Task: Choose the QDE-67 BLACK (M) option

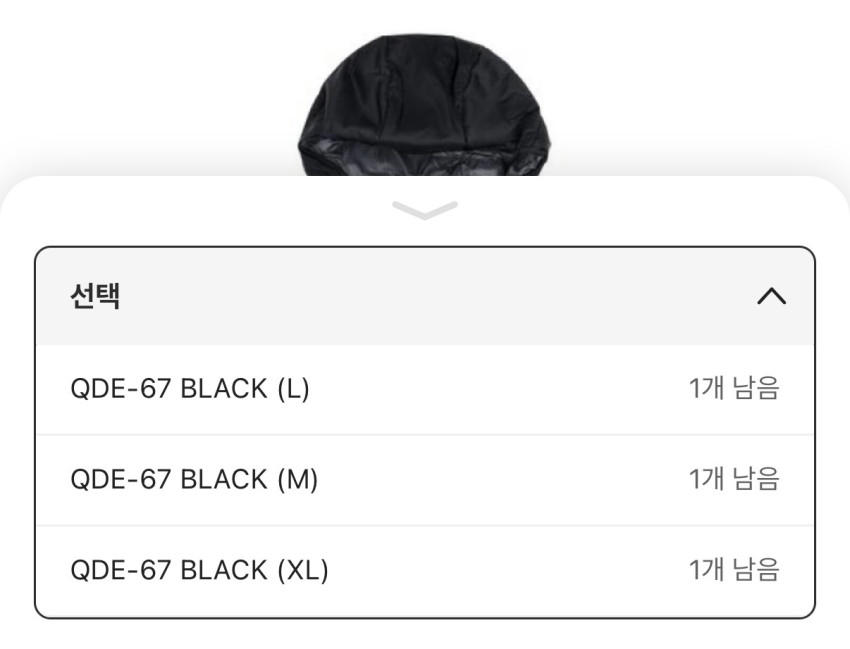Action: (x=194, y=480)
